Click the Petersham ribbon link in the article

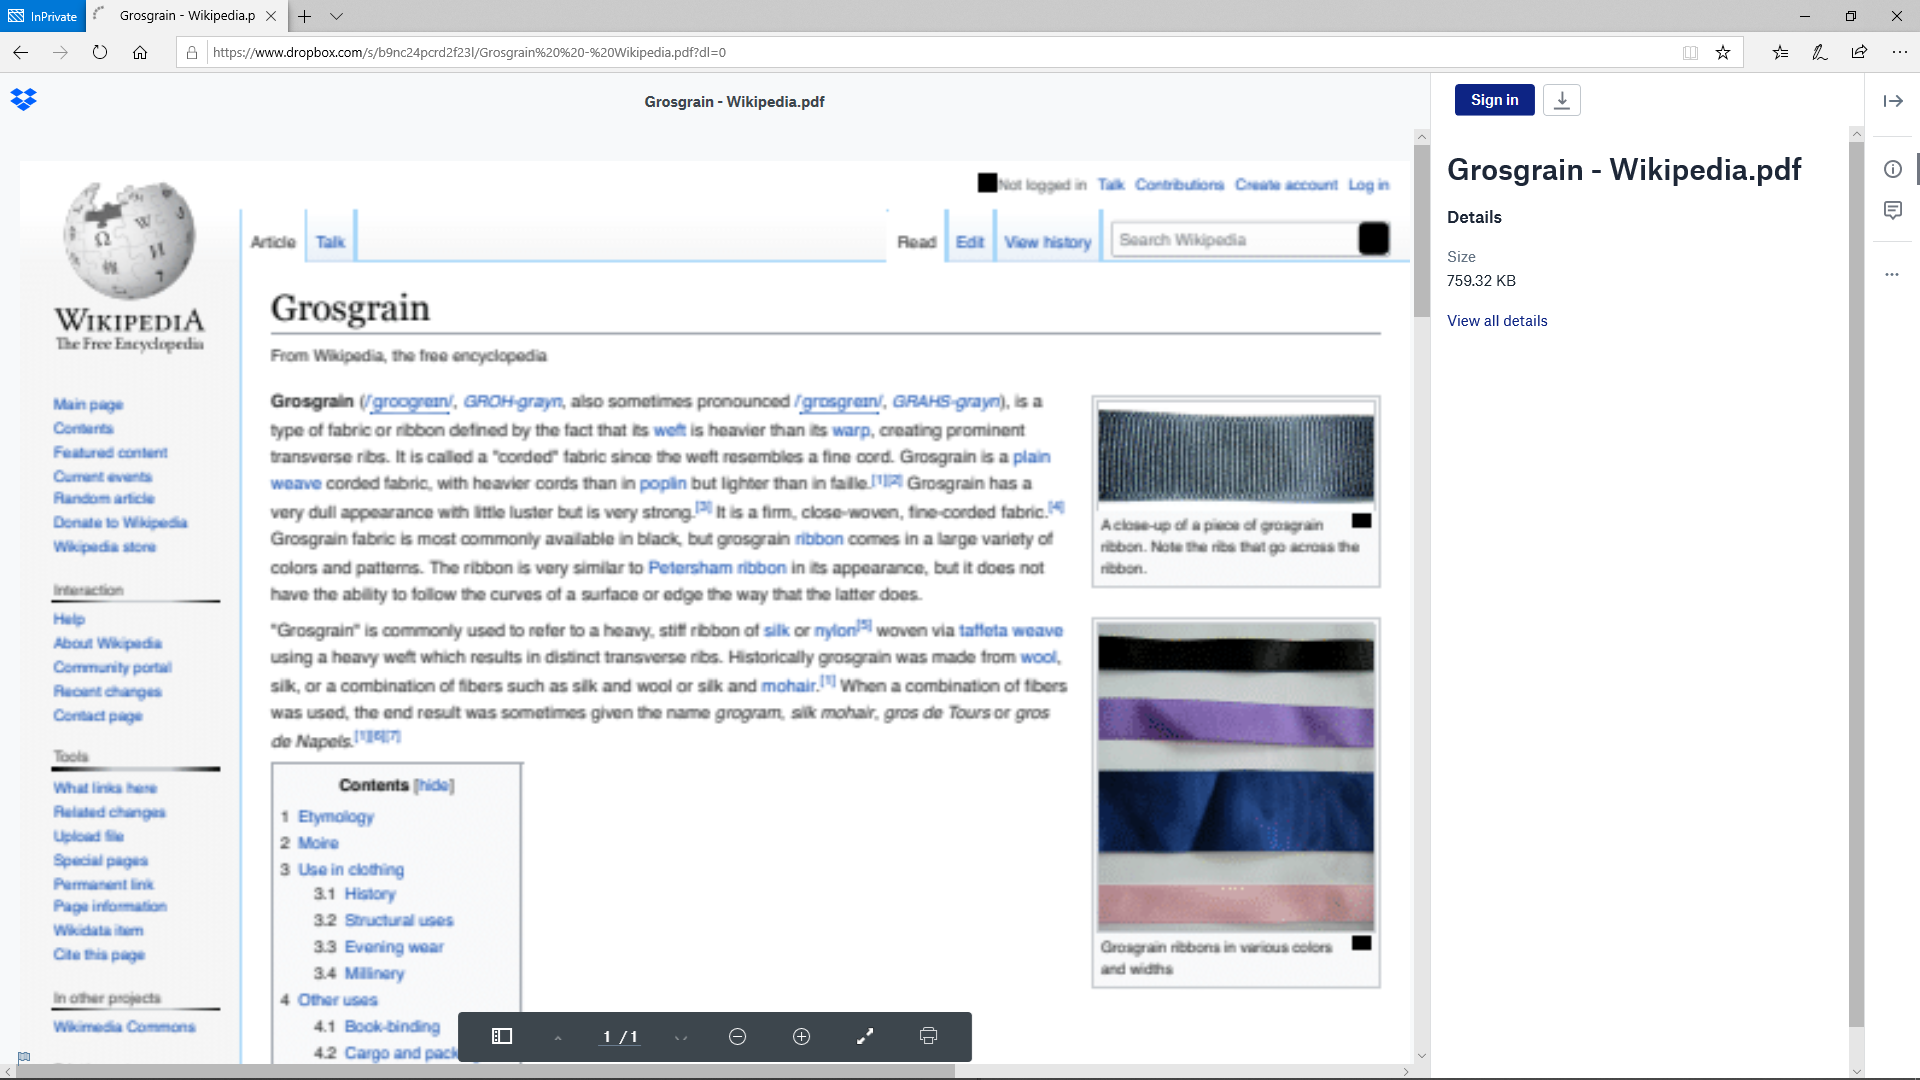[717, 568]
